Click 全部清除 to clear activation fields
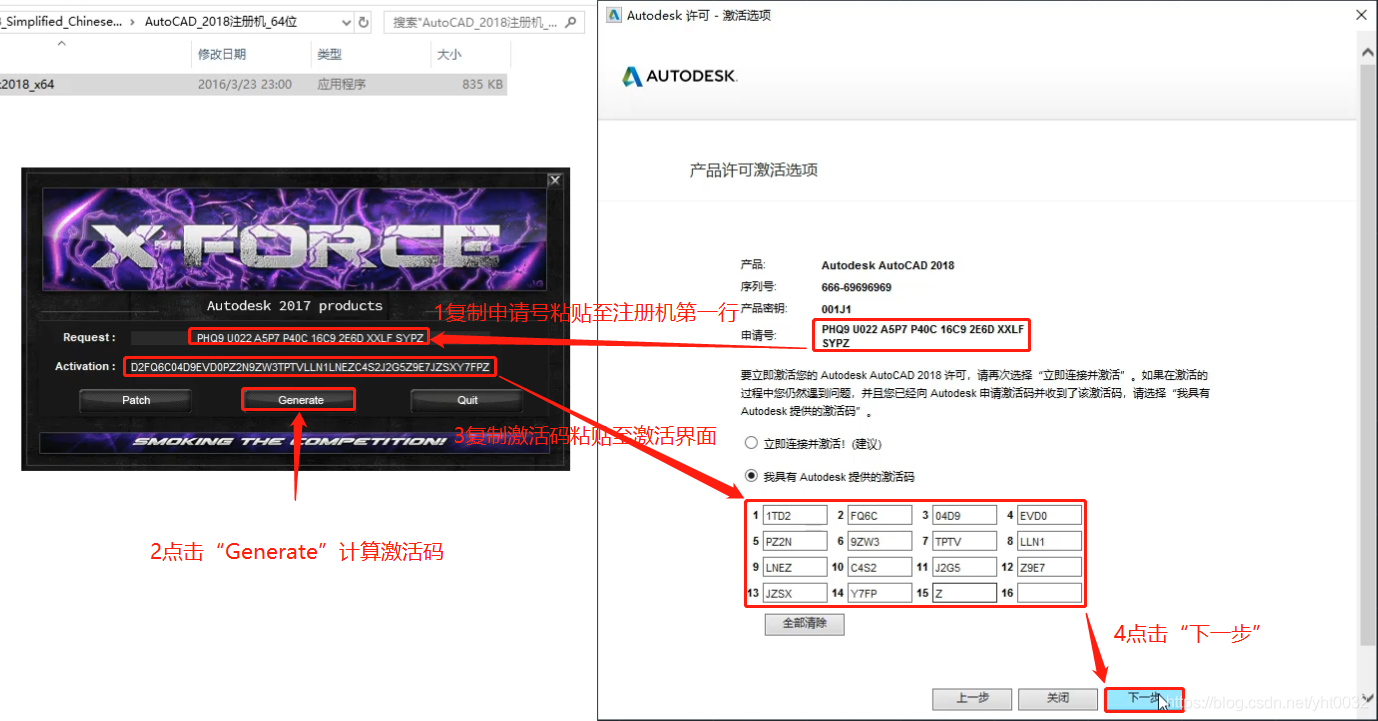1378x721 pixels. click(x=804, y=624)
